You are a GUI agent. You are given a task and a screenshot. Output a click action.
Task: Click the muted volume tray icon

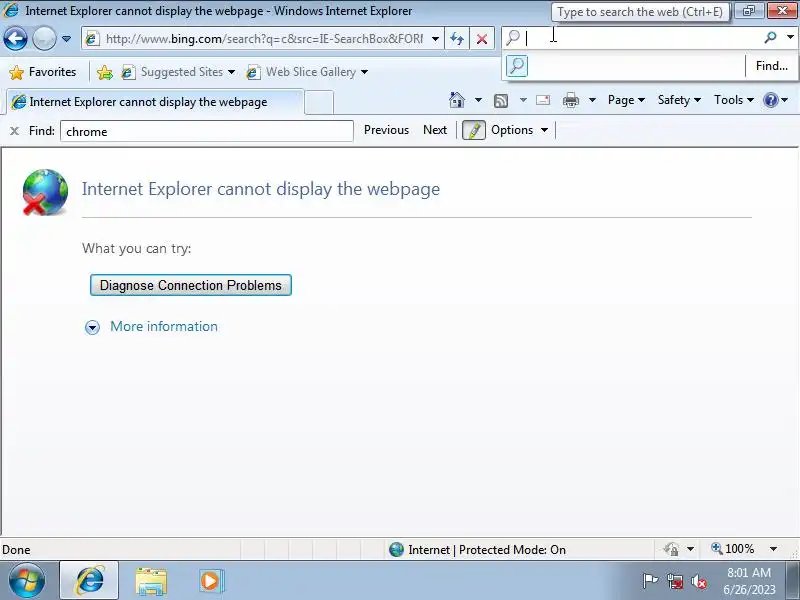point(698,581)
